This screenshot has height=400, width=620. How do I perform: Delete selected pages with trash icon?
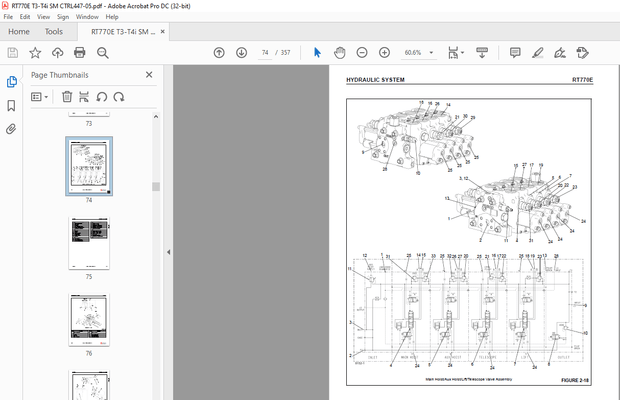click(67, 96)
